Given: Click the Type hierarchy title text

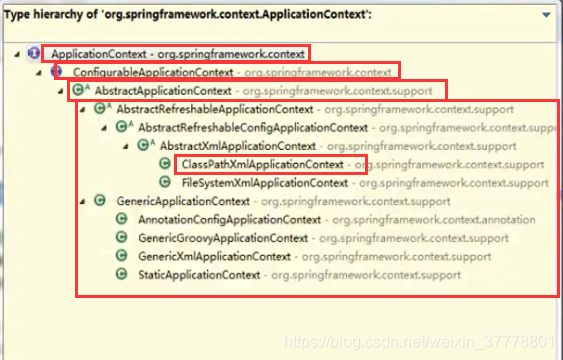Looking at the screenshot, I should (187, 15).
